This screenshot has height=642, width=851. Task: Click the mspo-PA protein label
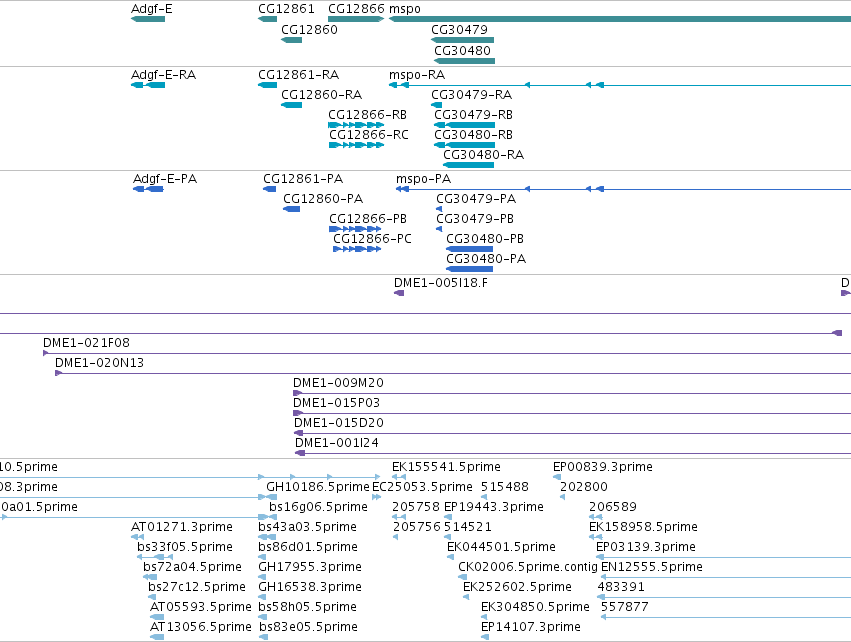pos(423,179)
